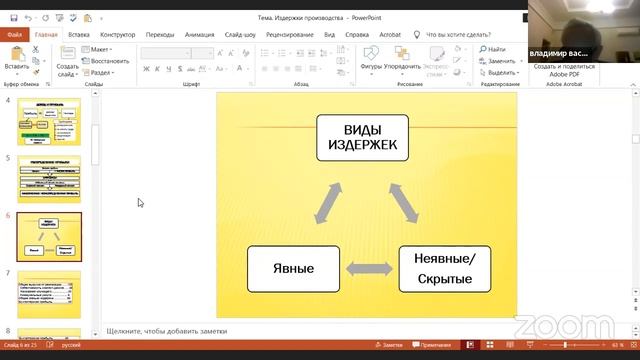
Task: Toggle Underline (Ч) formatting
Action: (x=169, y=69)
